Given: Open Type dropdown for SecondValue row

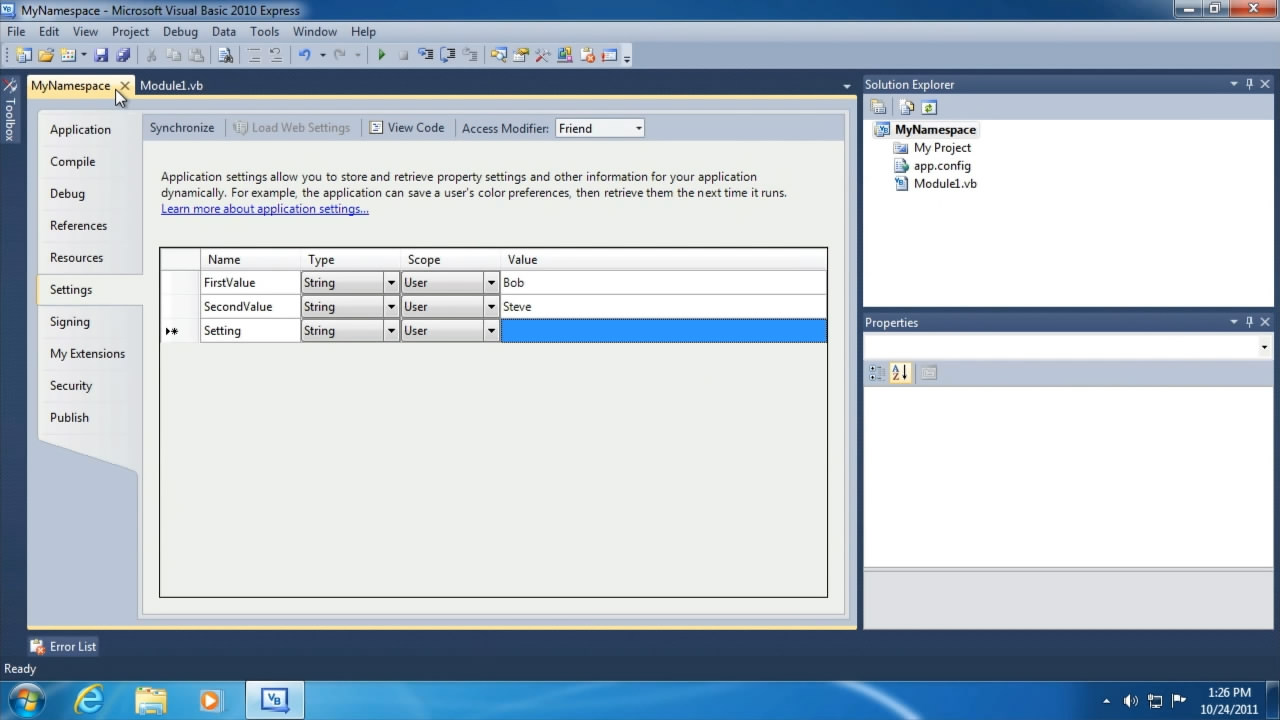Looking at the screenshot, I should (x=391, y=307).
